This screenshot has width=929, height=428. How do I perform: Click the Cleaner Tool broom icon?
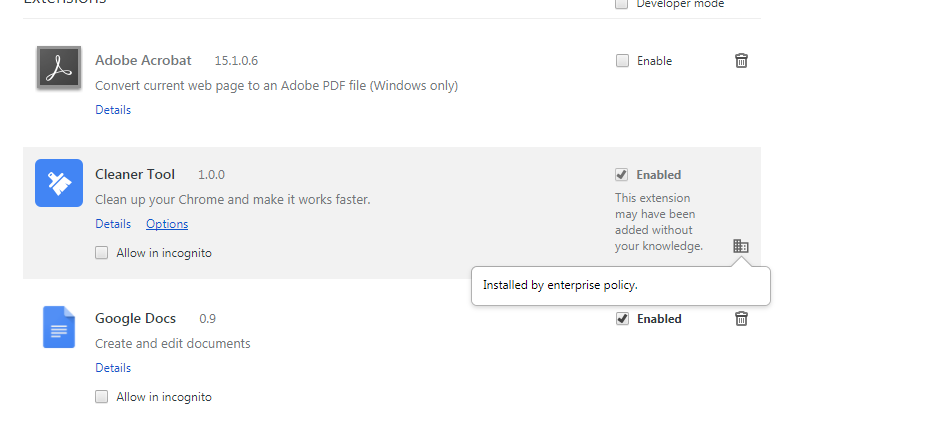(59, 183)
